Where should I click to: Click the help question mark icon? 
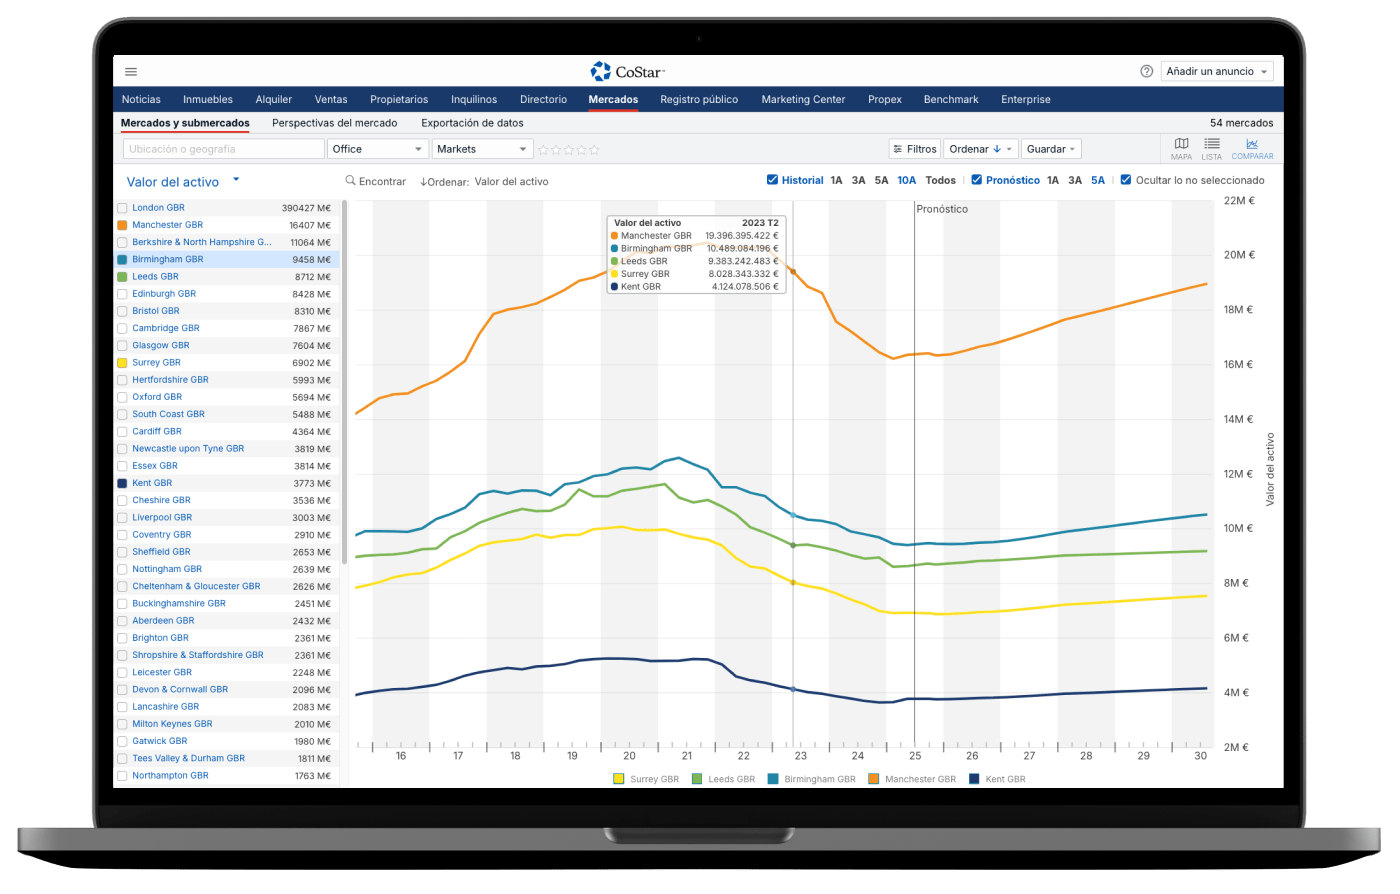pyautogui.click(x=1146, y=72)
